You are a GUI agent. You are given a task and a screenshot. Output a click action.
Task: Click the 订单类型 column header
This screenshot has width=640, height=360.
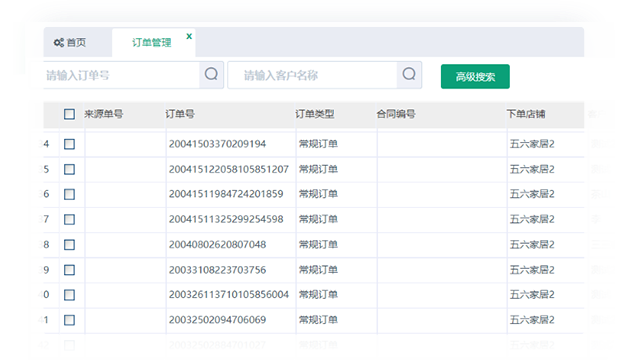[x=315, y=114]
